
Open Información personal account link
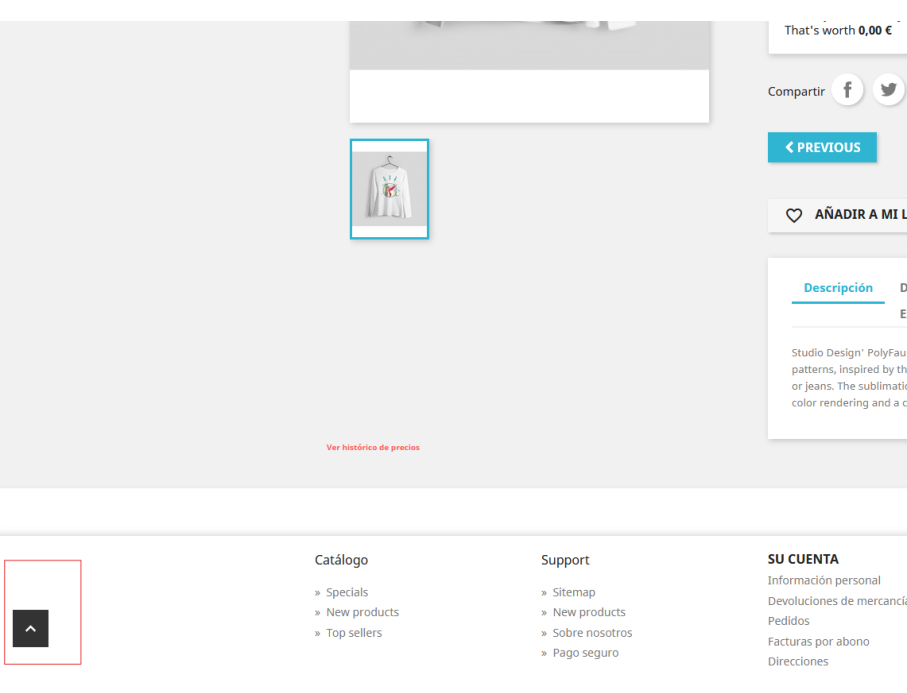(x=824, y=580)
